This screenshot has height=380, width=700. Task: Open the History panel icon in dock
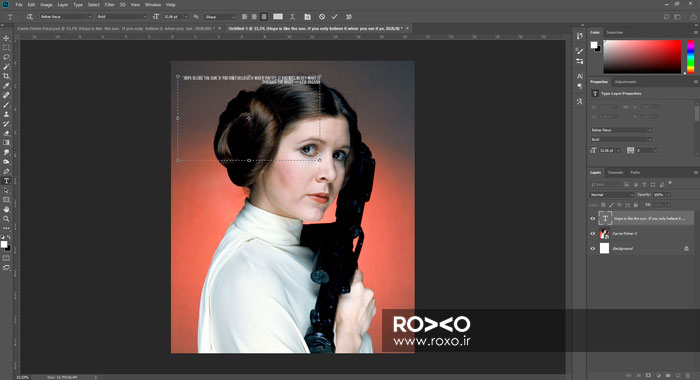point(579,36)
